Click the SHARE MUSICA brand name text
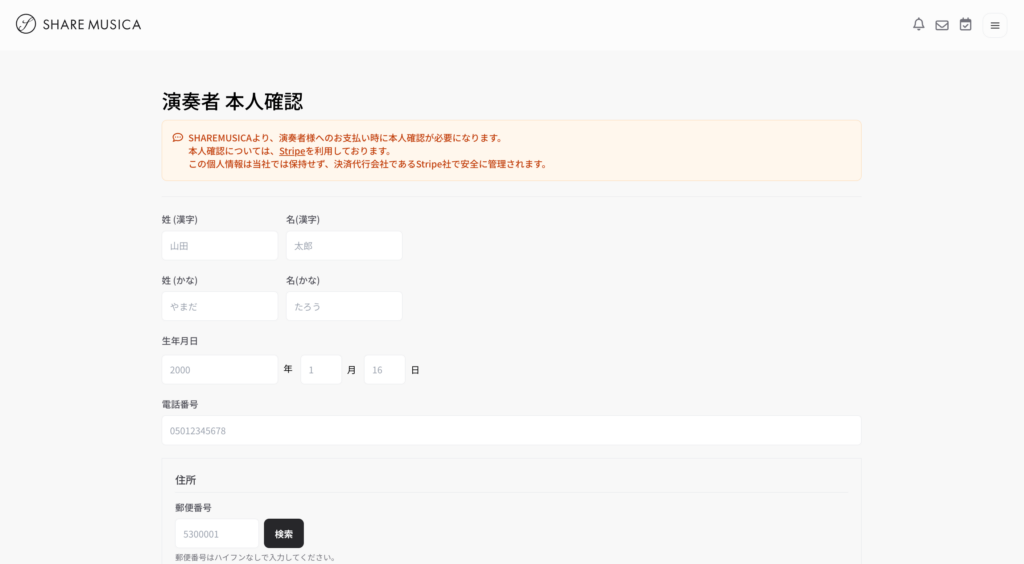The width and height of the screenshot is (1024, 564). click(x=91, y=24)
